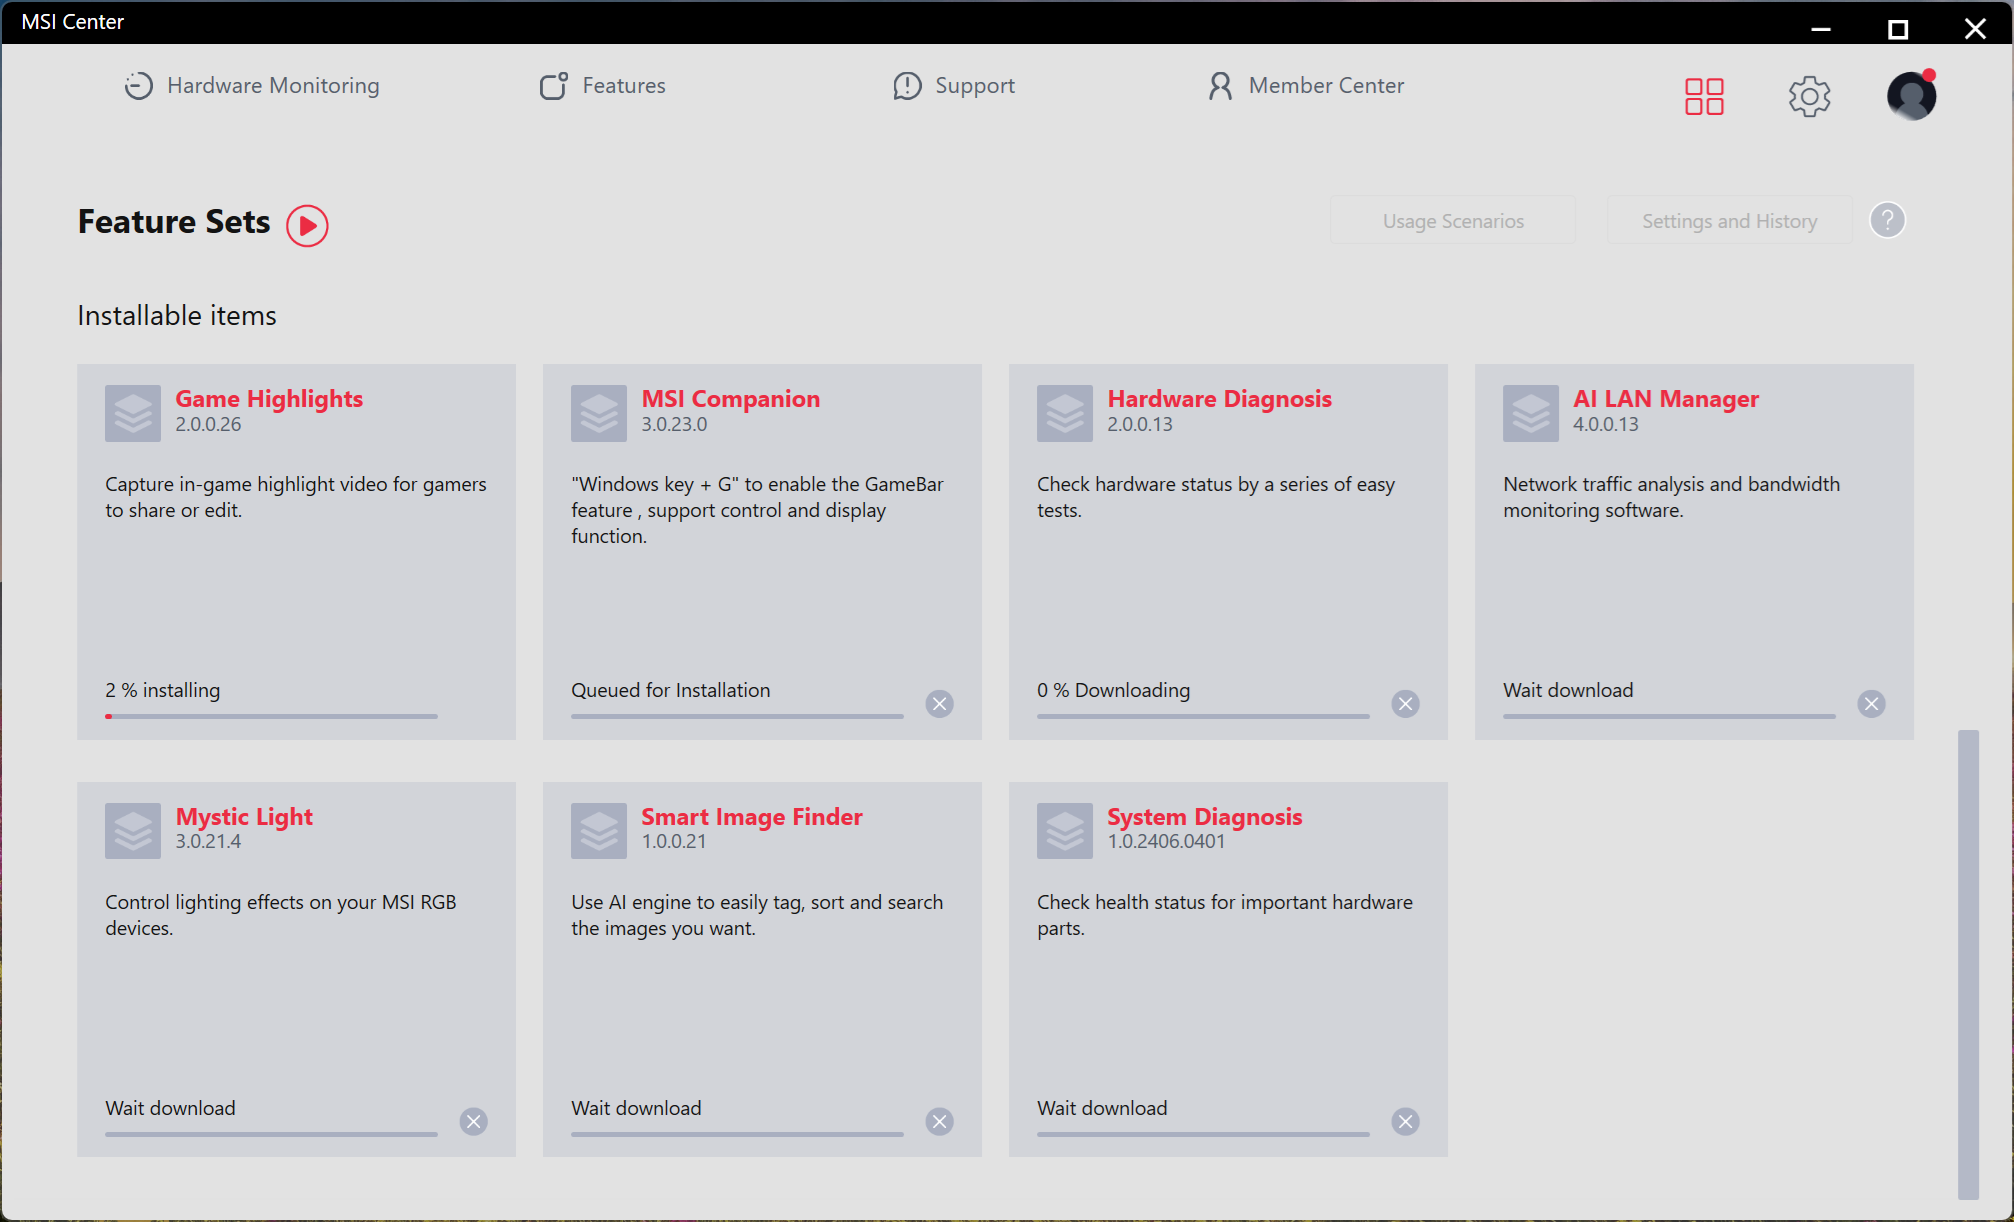Cancel System Diagnosis download
The image size is (2014, 1222).
pos(1405,1122)
